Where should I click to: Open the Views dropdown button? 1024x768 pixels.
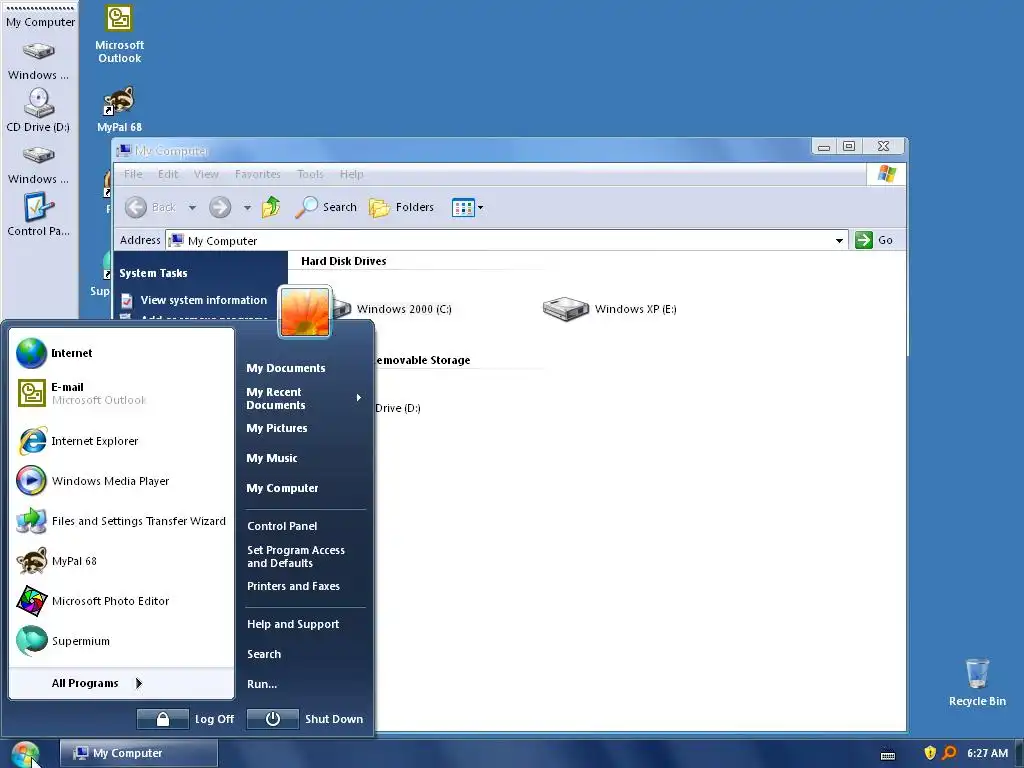click(468, 208)
